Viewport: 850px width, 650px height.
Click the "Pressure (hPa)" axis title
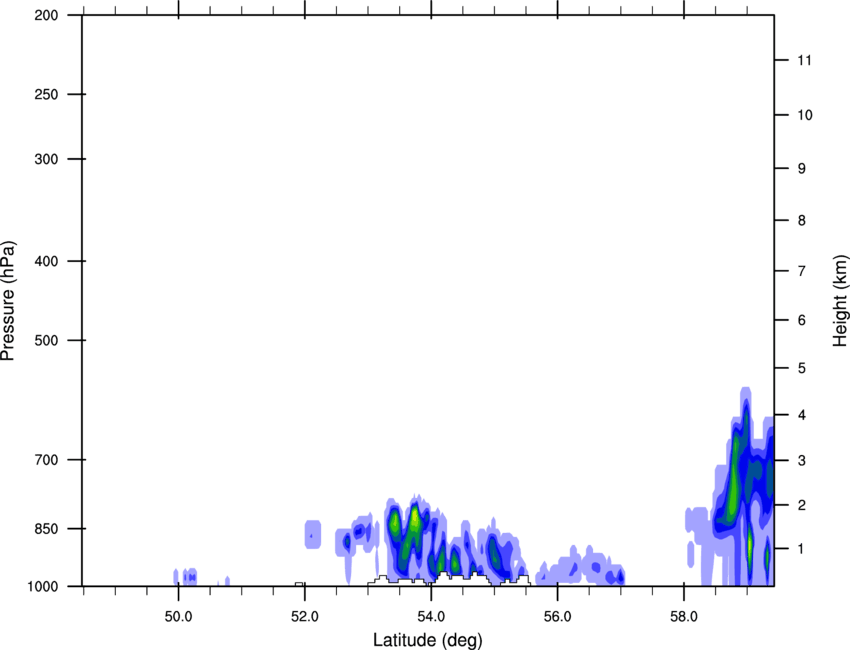[8, 300]
